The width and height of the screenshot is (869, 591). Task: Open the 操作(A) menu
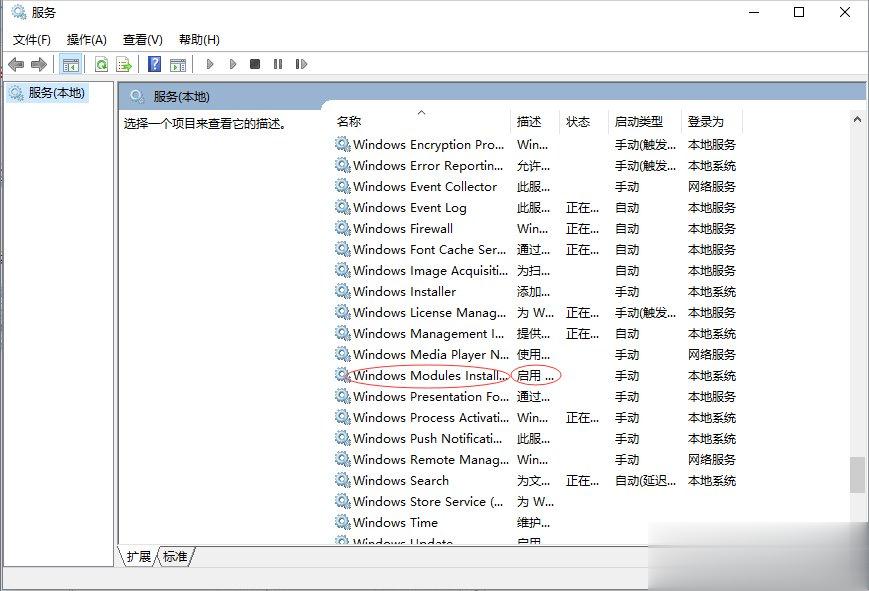coord(86,40)
